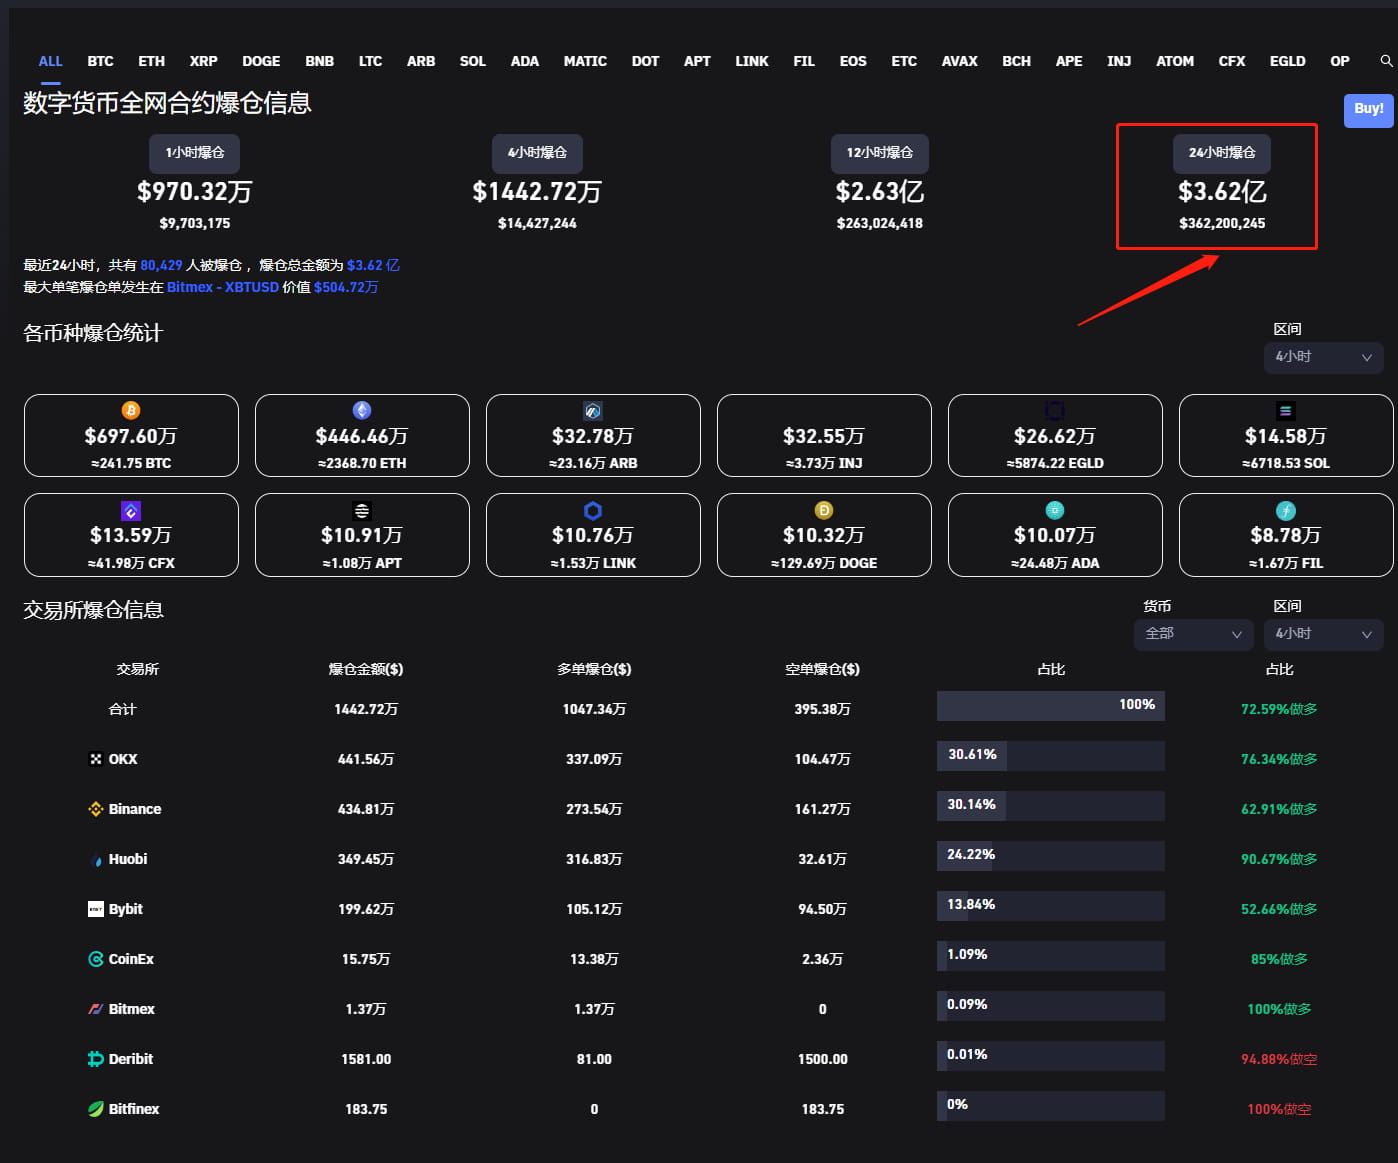1398x1163 pixels.
Task: Open the AVAX tab
Action: click(960, 61)
